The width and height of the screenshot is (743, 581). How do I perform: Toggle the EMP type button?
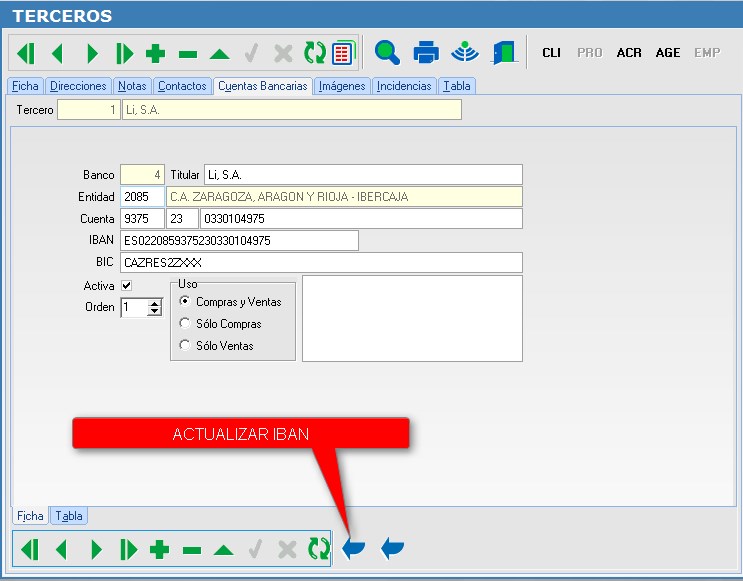pyautogui.click(x=707, y=53)
